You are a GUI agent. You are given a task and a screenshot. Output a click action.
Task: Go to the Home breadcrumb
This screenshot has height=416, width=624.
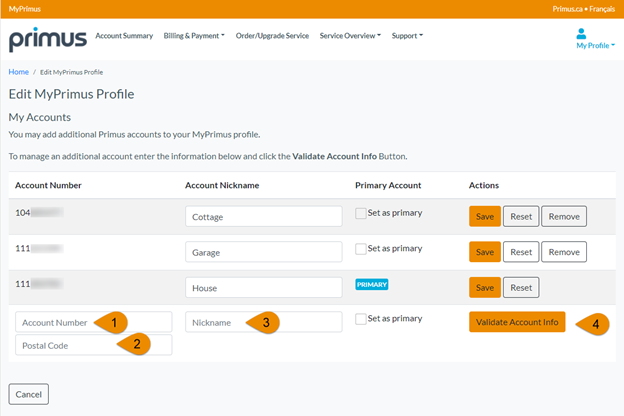pos(19,72)
